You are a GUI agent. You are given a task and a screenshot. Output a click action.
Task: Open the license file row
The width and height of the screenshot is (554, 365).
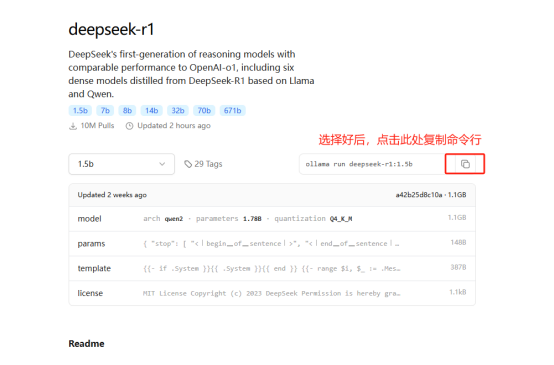(x=272, y=293)
